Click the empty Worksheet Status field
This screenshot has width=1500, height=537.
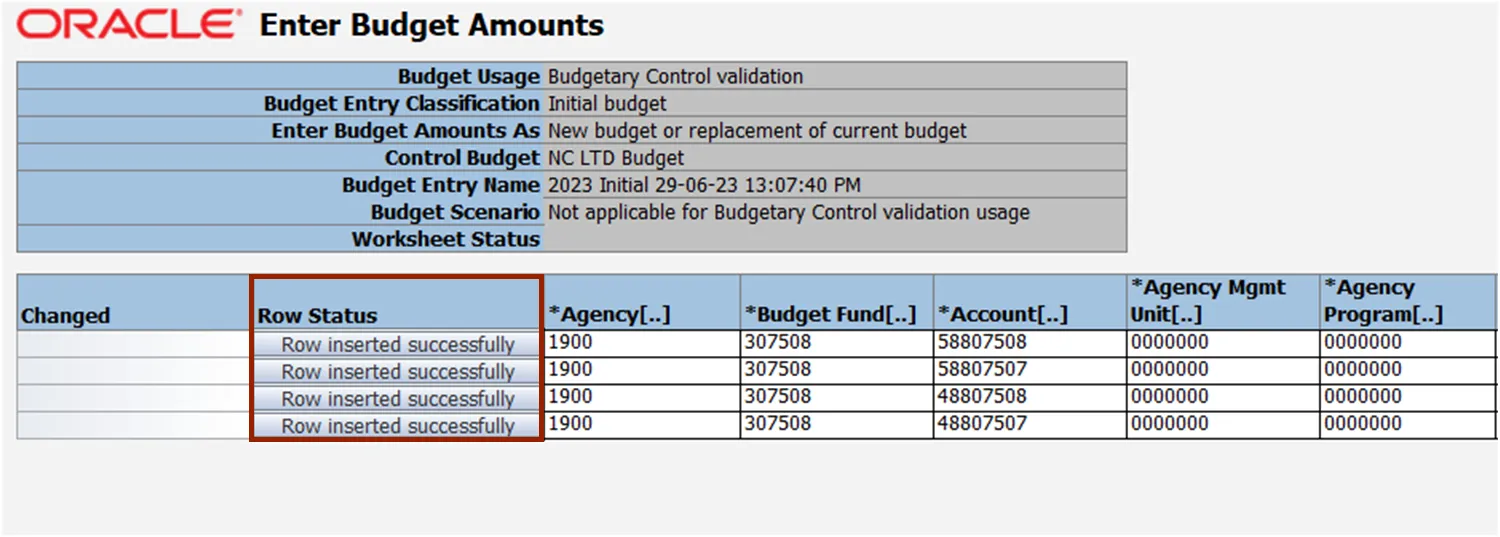[x=835, y=239]
